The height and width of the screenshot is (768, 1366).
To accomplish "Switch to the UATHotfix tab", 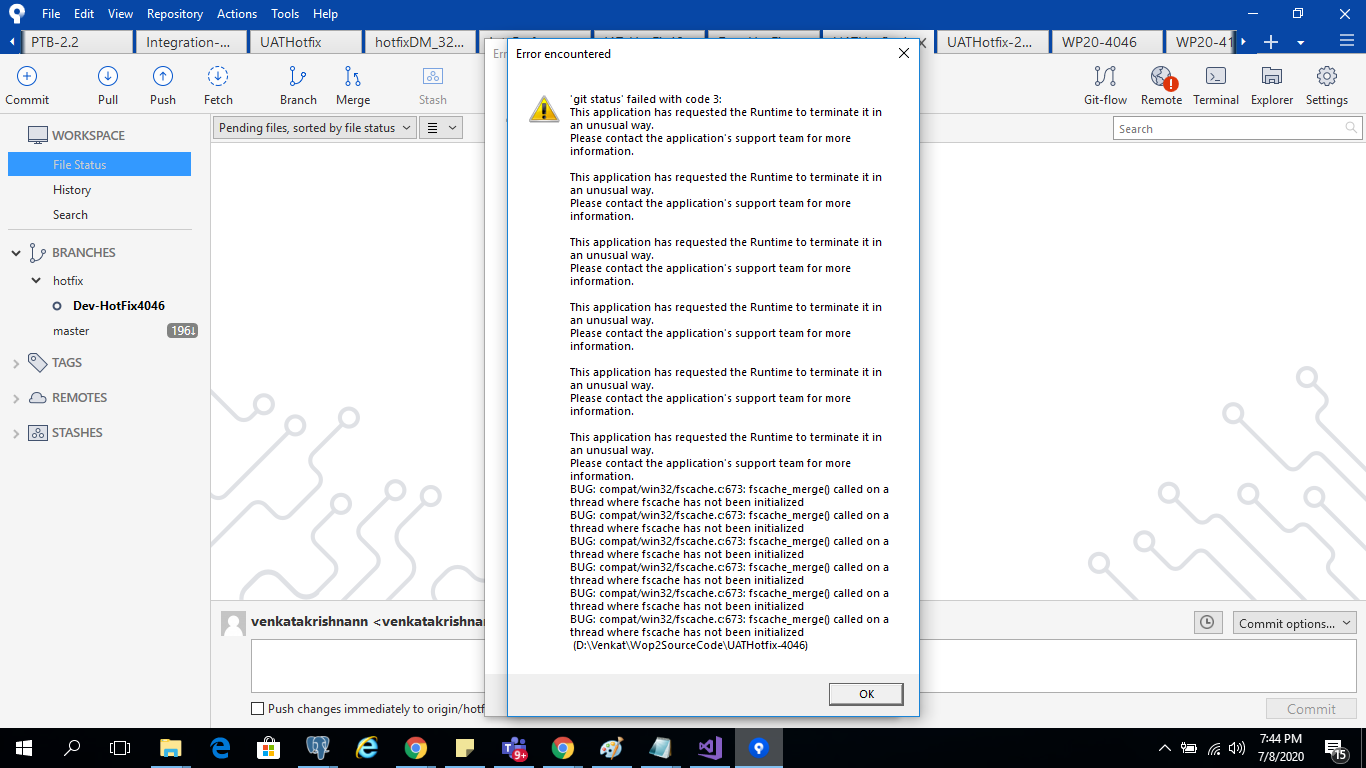I will pos(305,42).
